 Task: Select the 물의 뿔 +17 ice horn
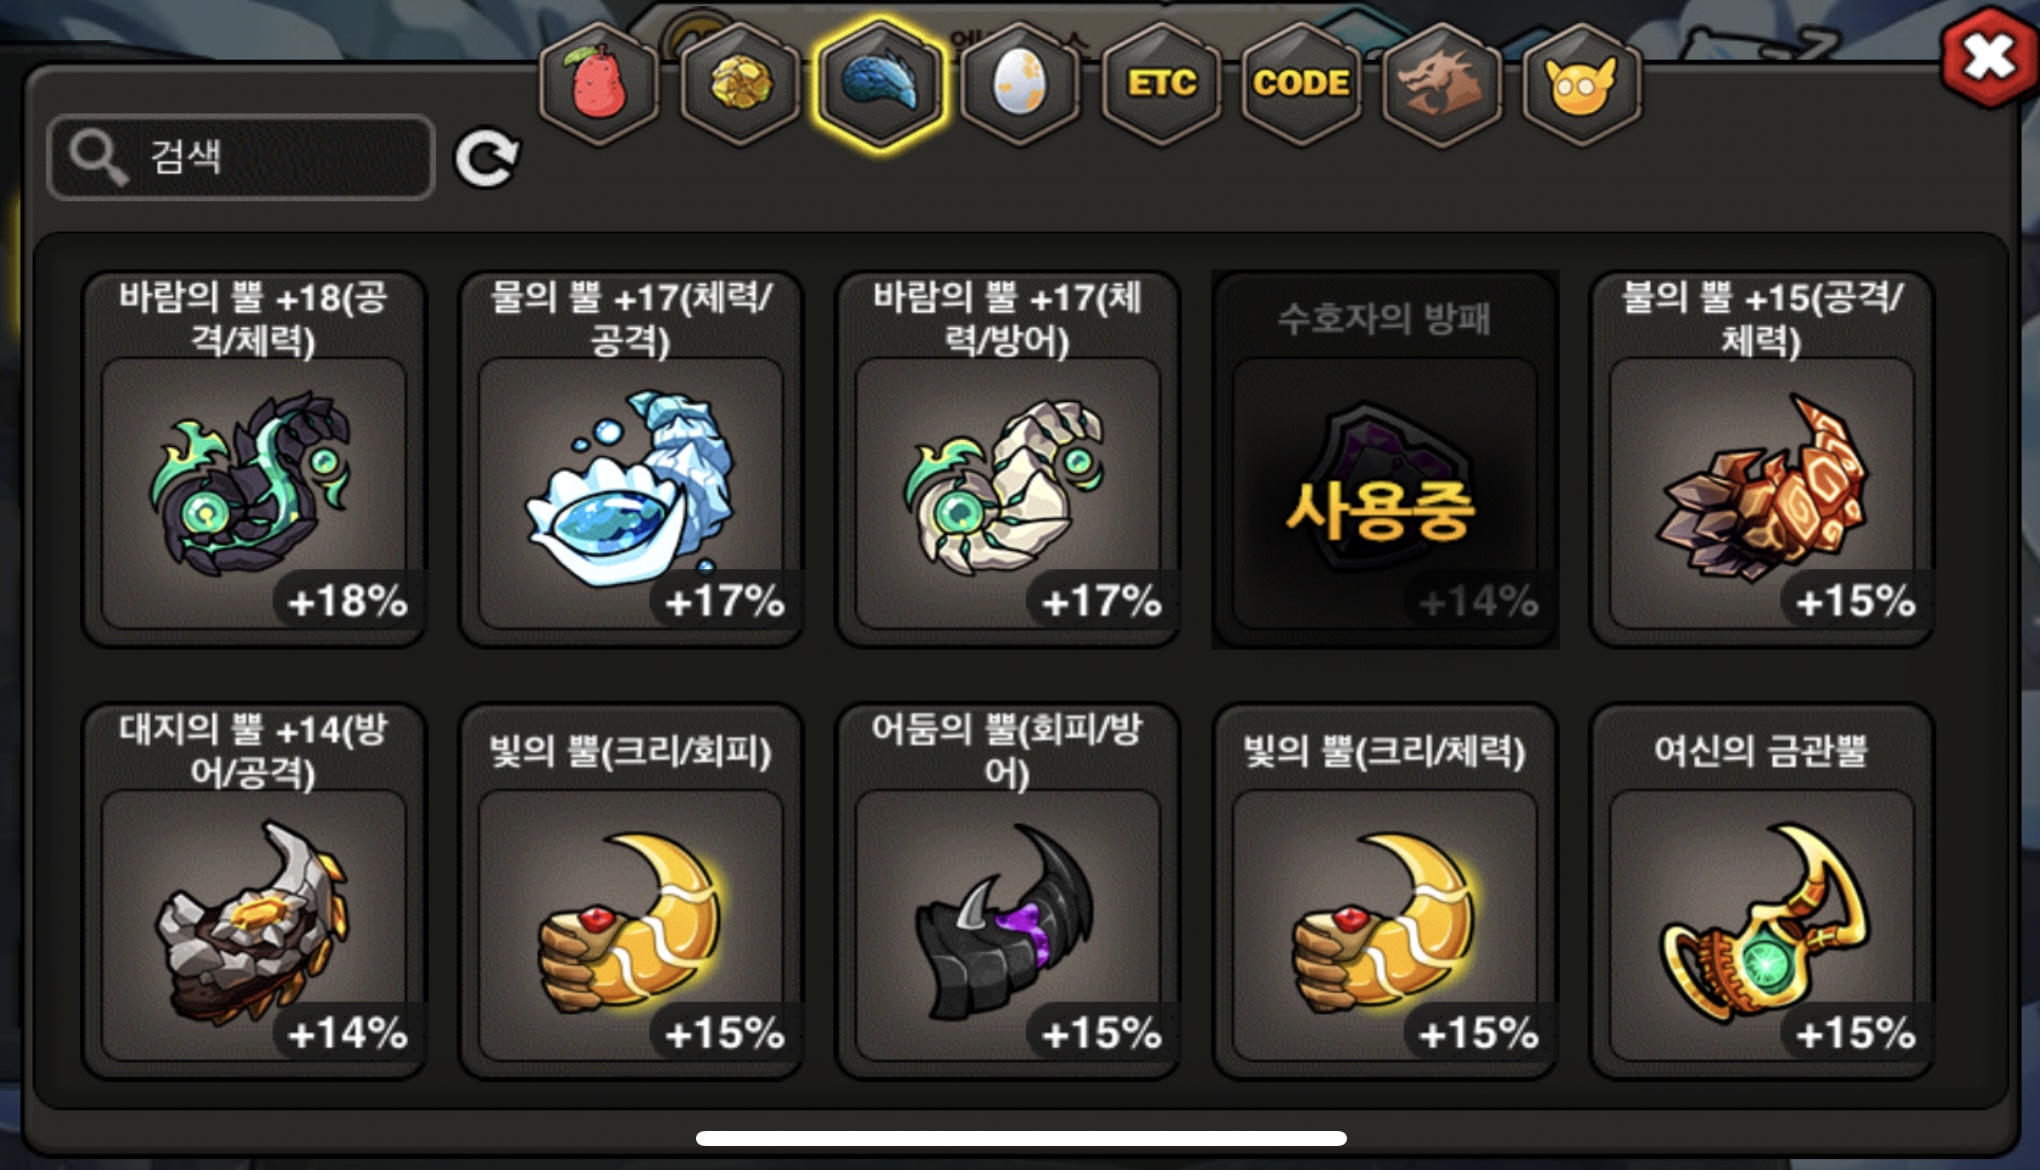click(631, 459)
